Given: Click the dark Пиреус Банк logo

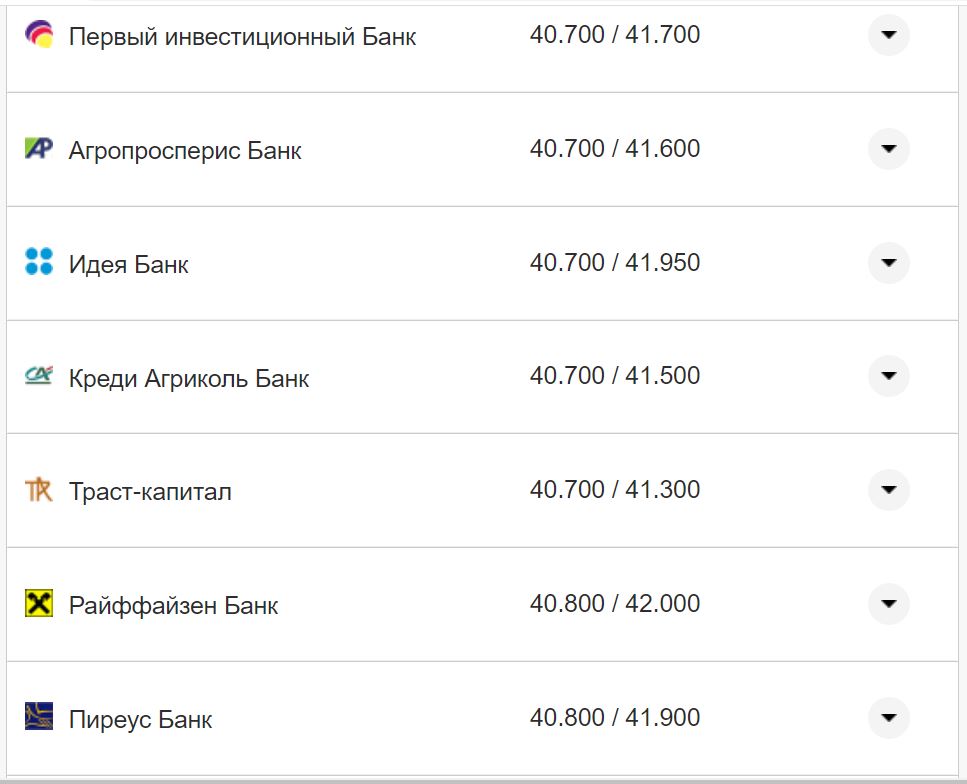Looking at the screenshot, I should point(39,717).
